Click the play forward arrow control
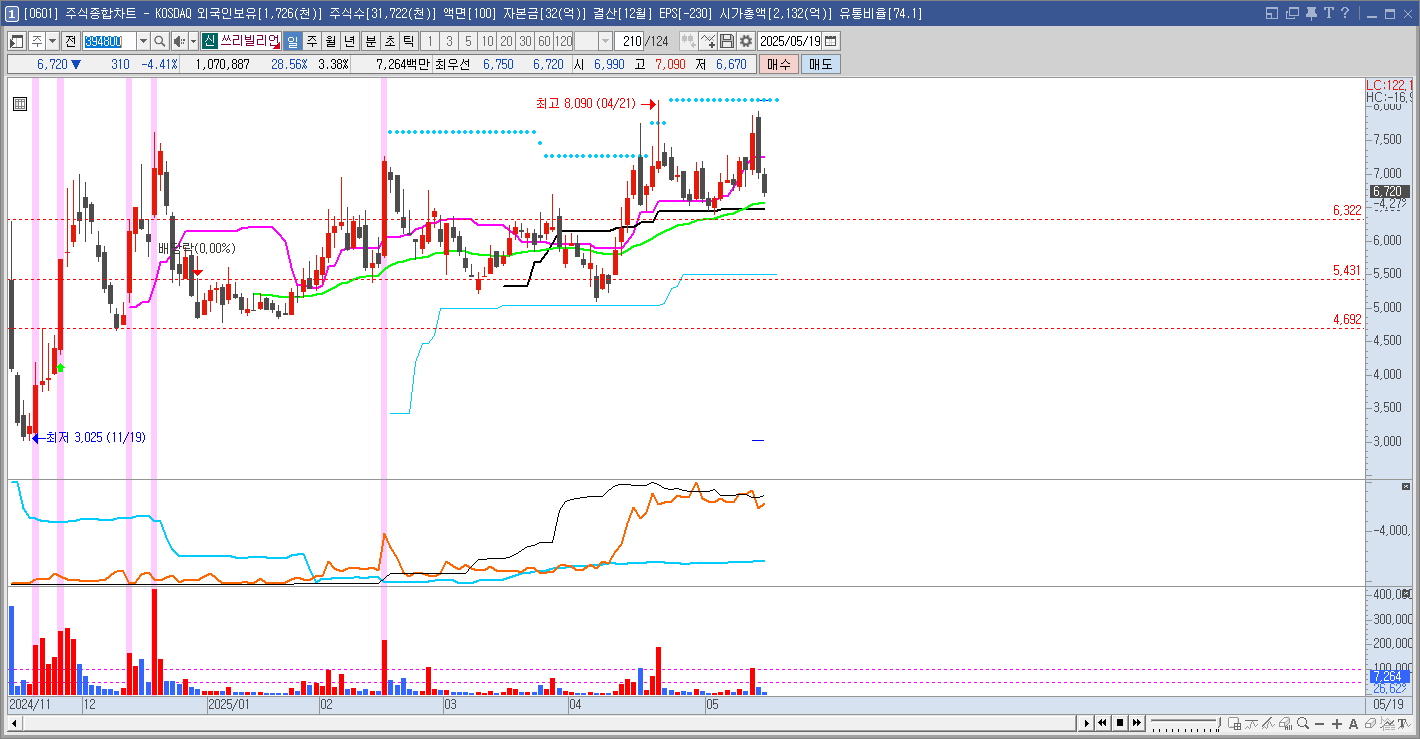 1087,723
